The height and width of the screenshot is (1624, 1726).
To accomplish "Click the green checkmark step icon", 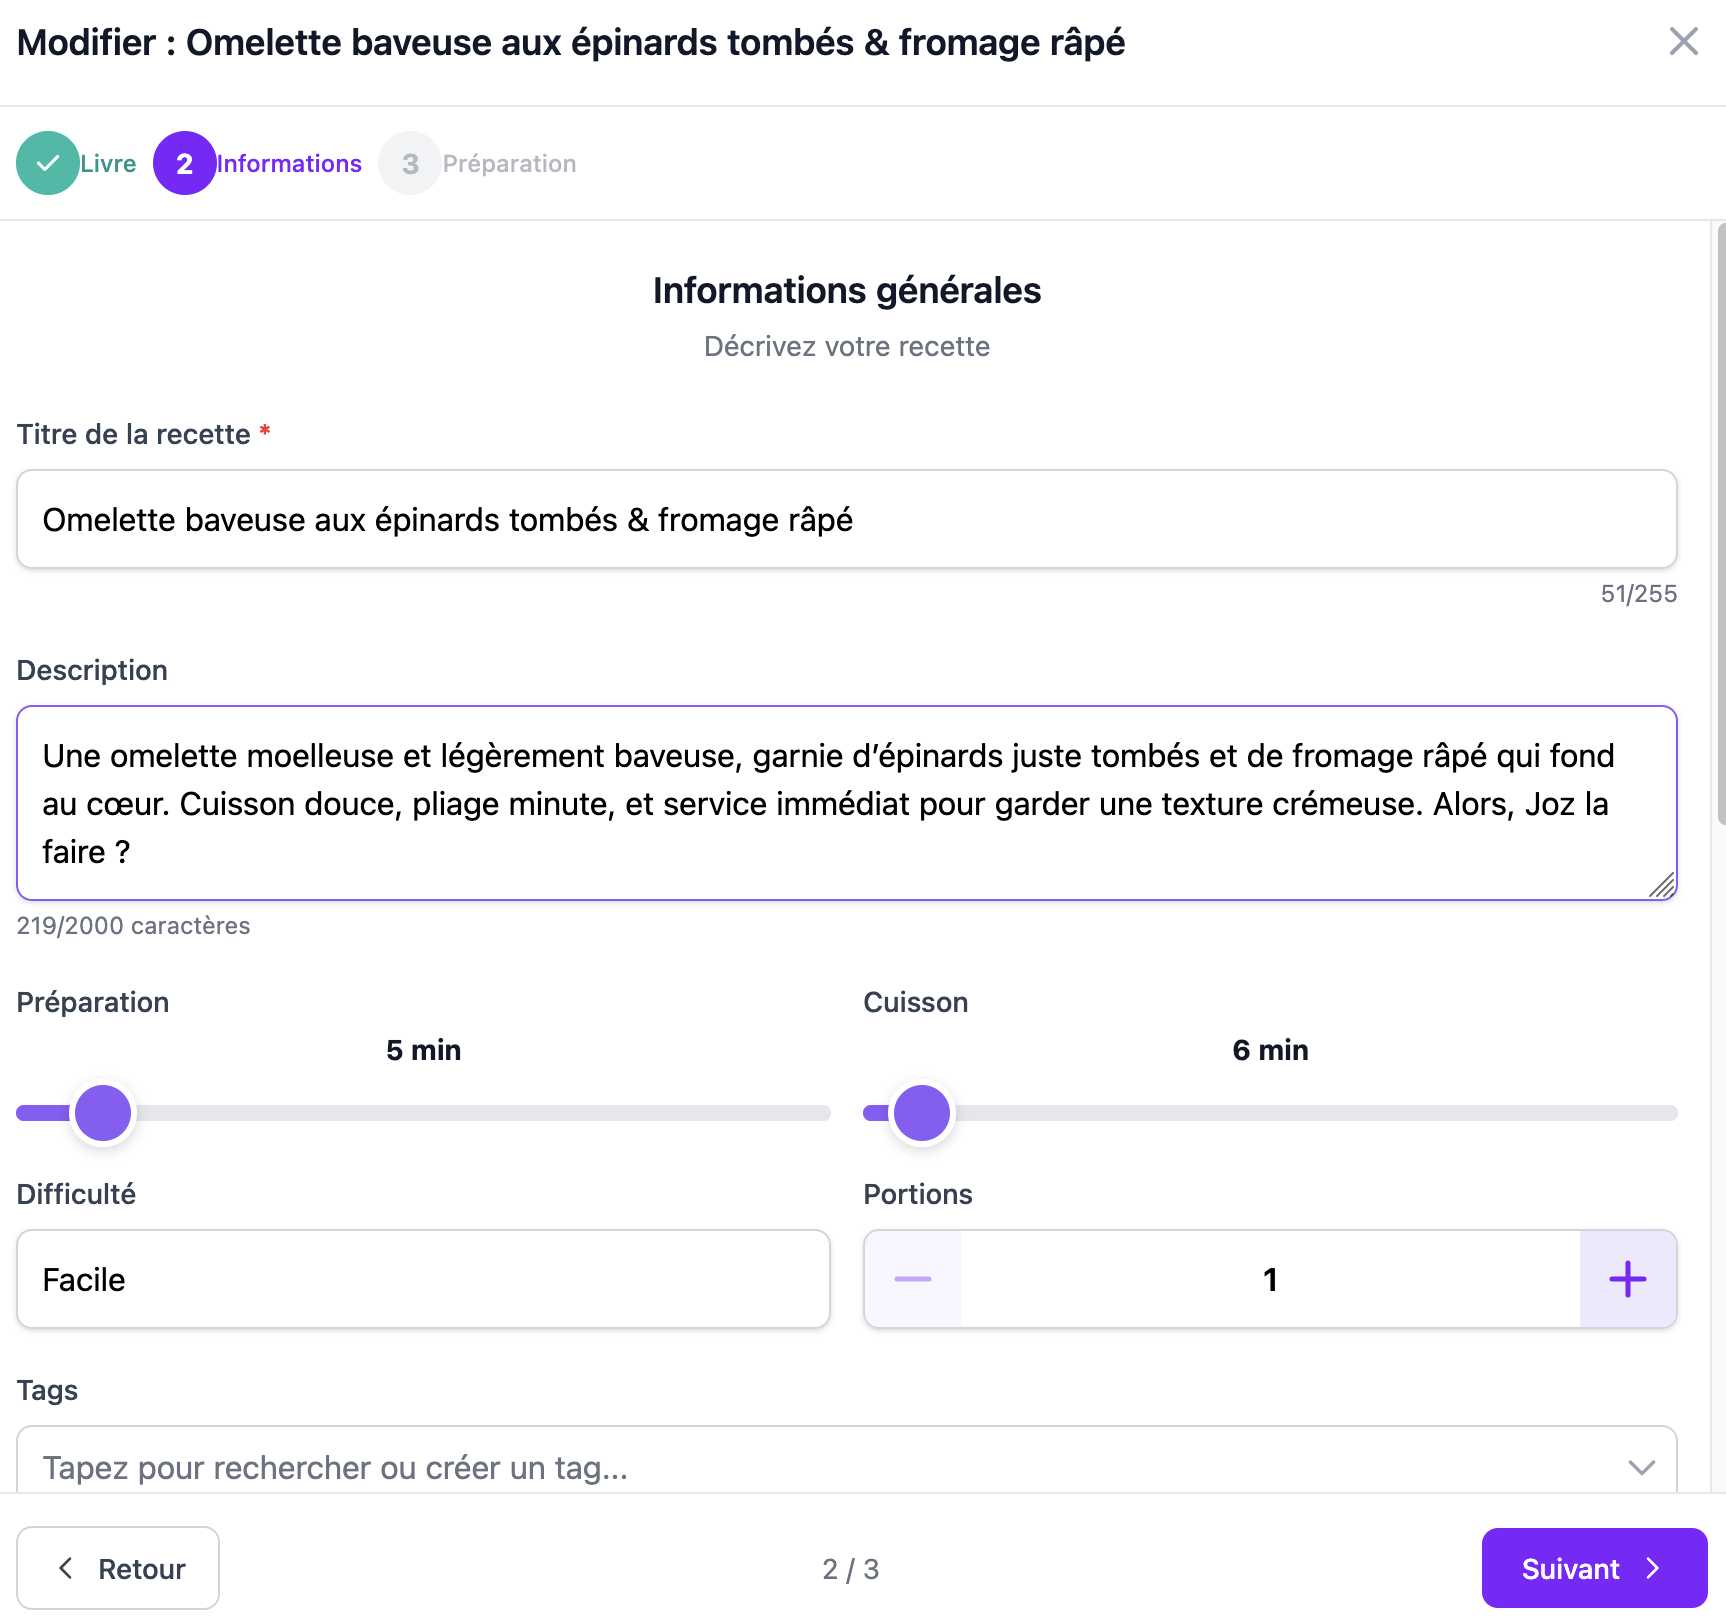I will pos(47,163).
